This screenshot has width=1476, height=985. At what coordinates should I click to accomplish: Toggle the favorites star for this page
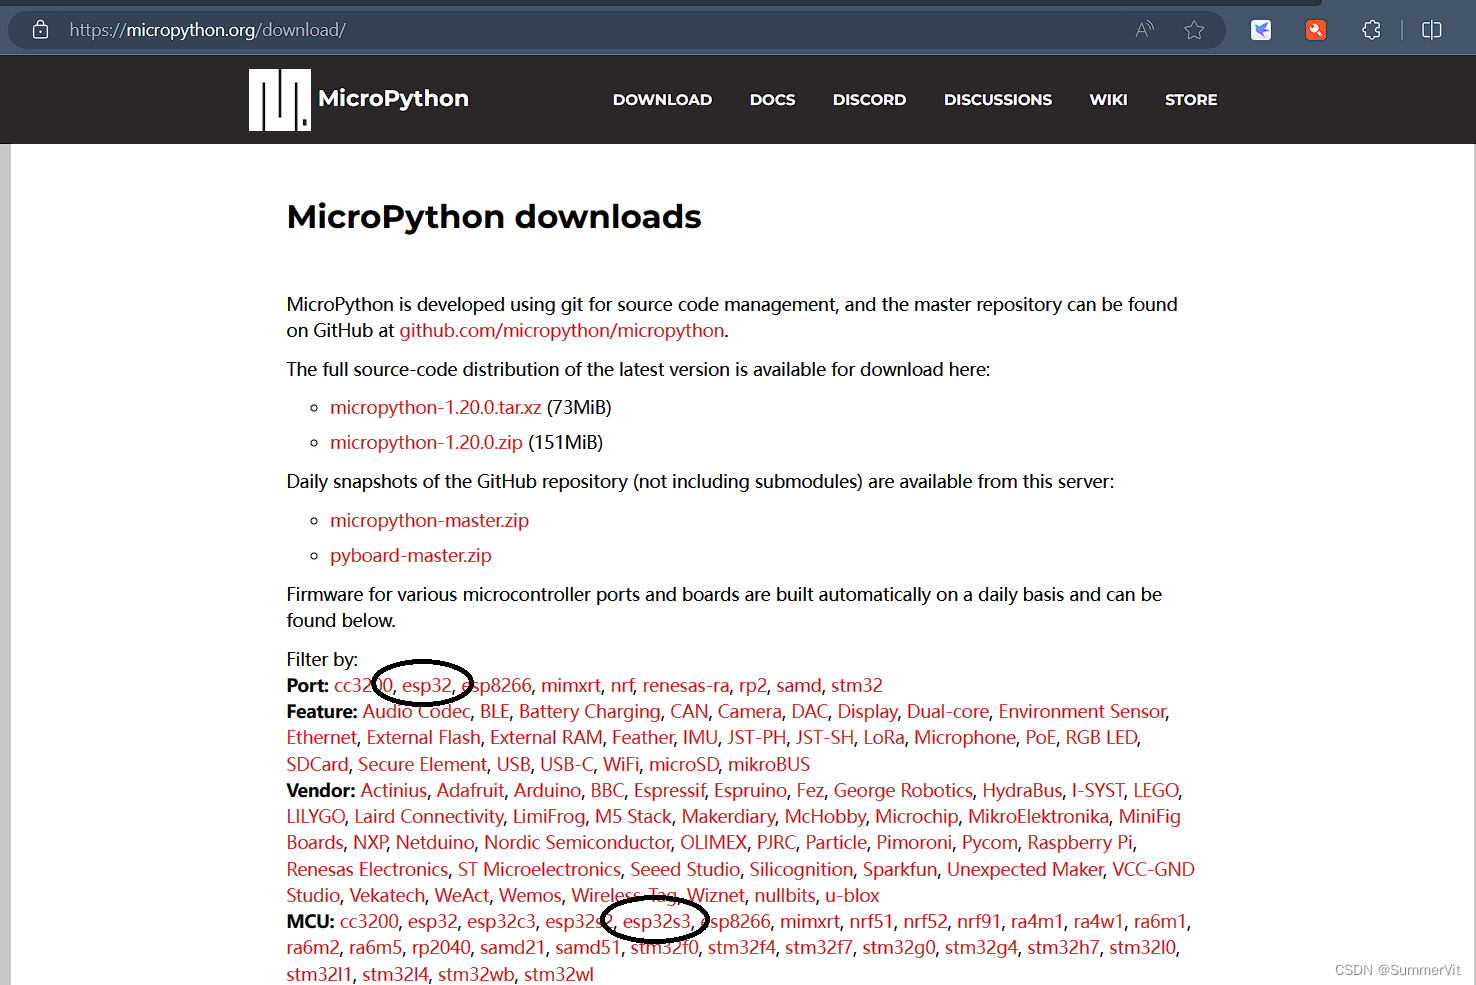[1194, 30]
